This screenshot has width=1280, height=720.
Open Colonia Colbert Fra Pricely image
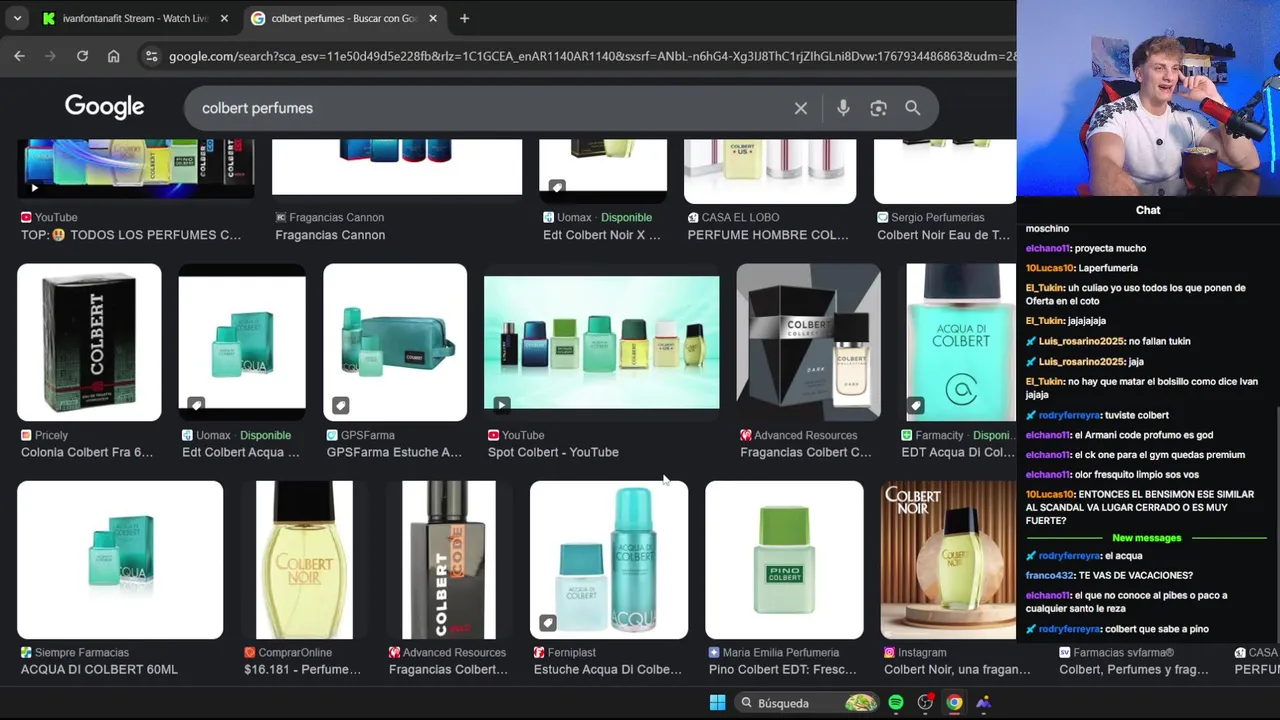tap(89, 342)
